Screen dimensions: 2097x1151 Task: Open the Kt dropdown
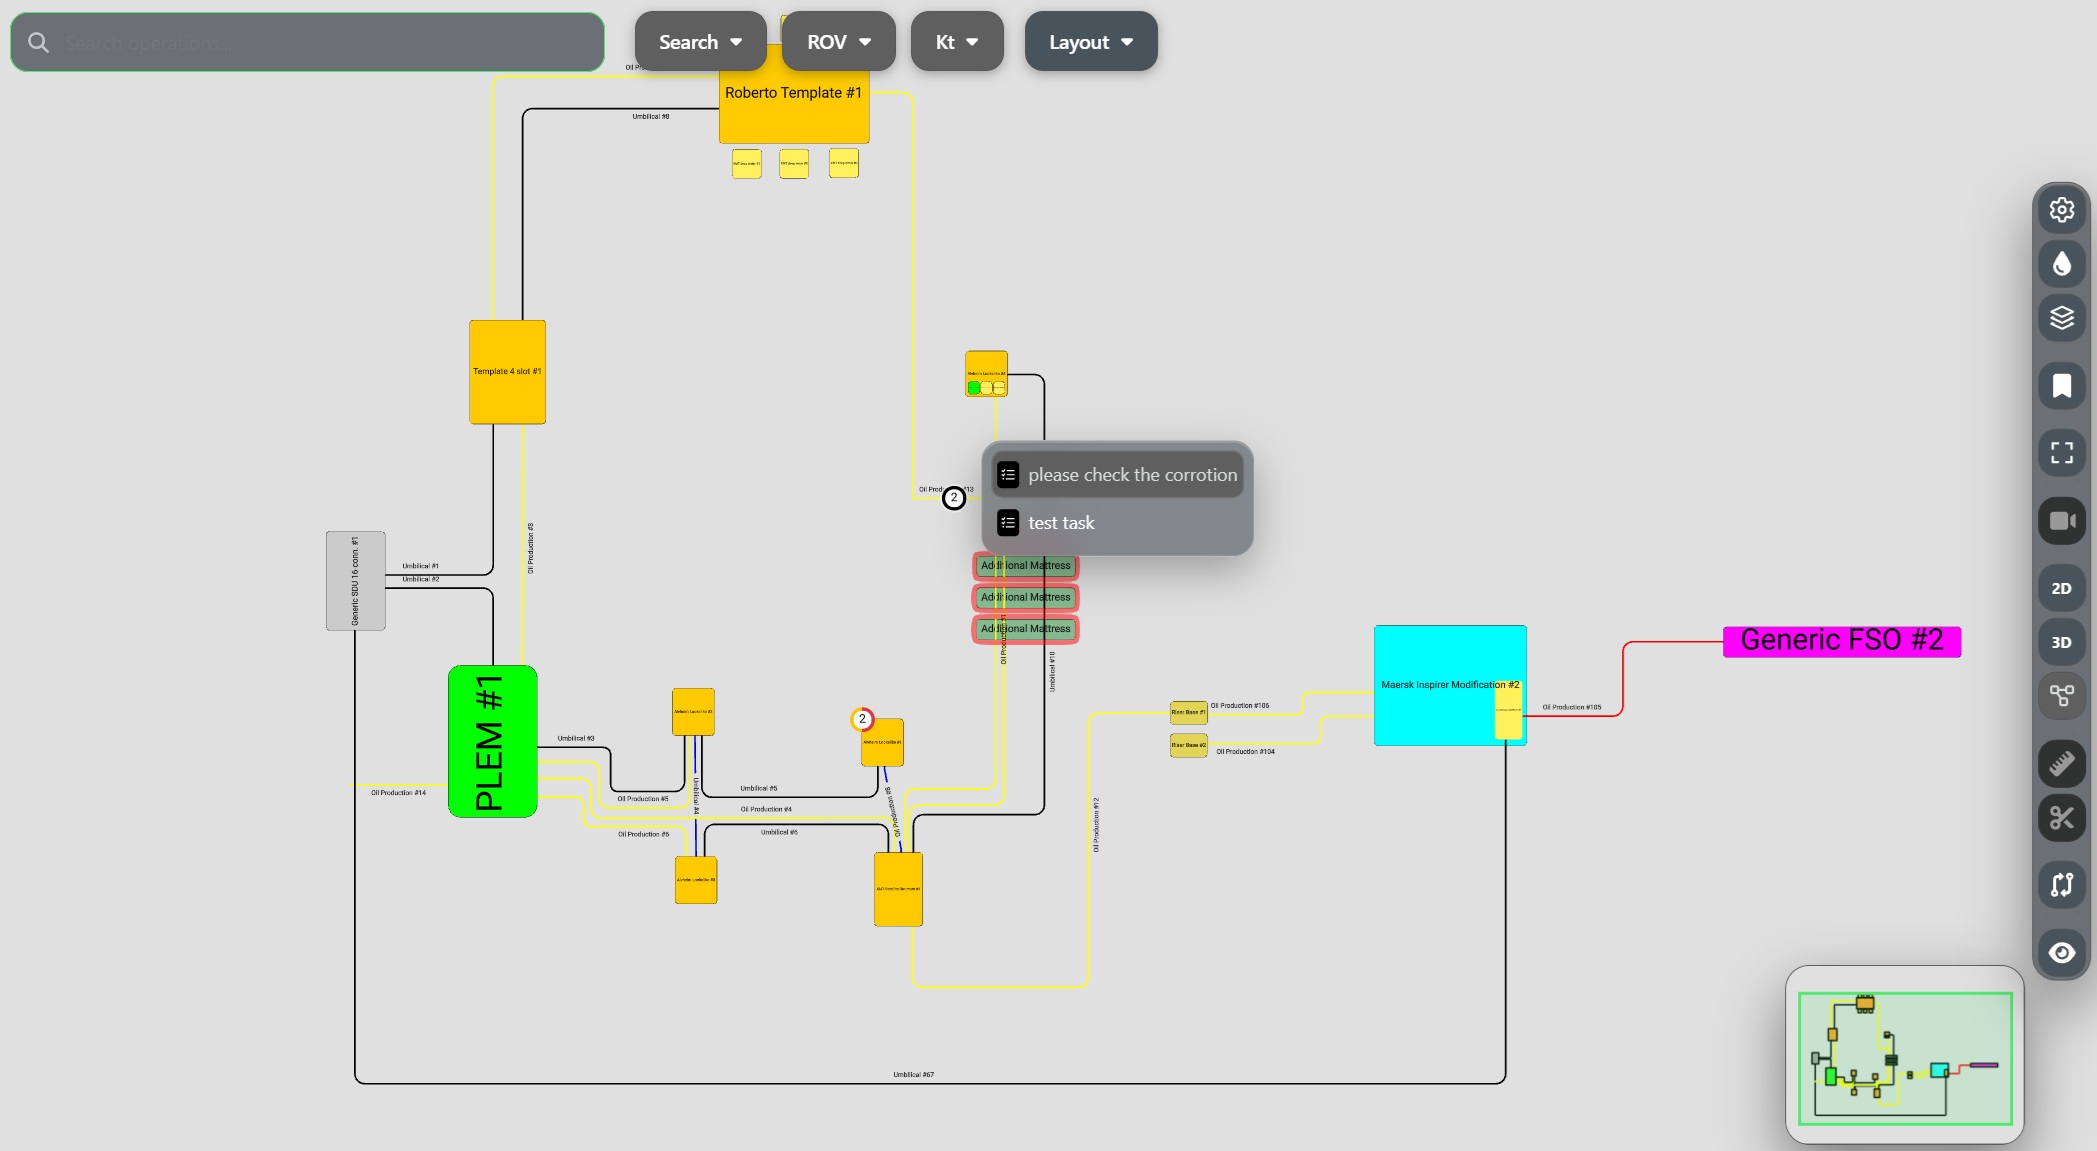956,42
